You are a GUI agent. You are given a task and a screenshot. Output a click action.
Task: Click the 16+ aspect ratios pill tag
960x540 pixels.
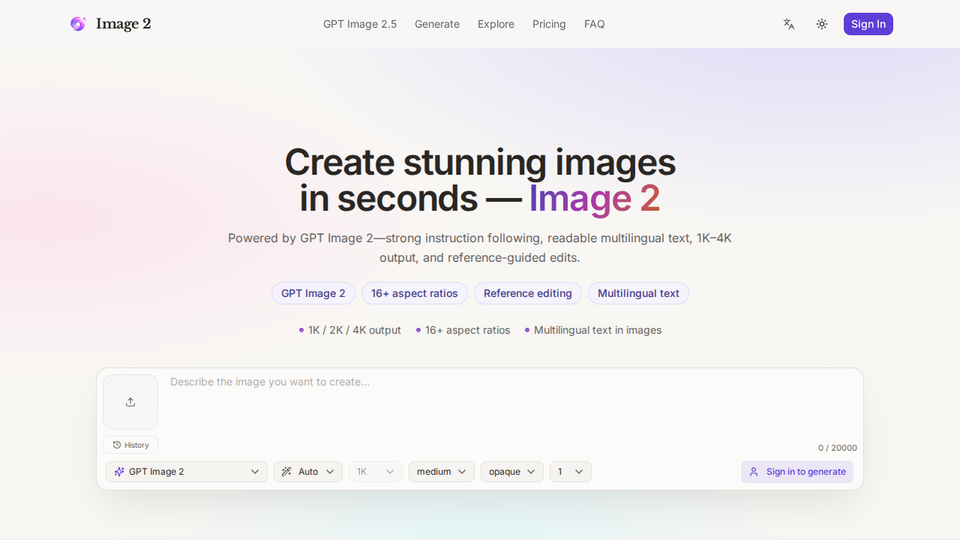pyautogui.click(x=414, y=293)
